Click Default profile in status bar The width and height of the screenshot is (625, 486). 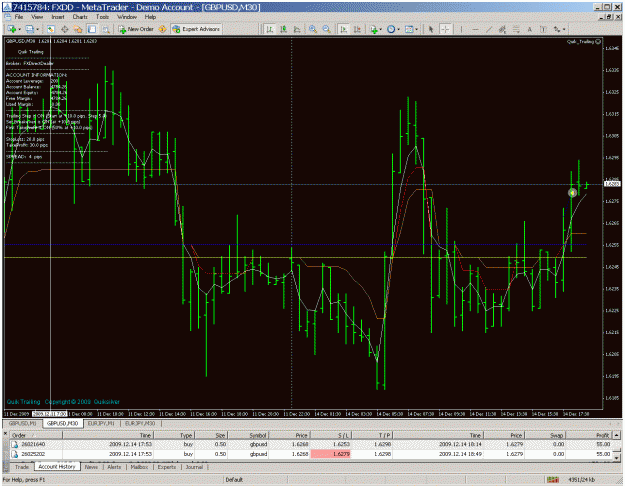[234, 480]
